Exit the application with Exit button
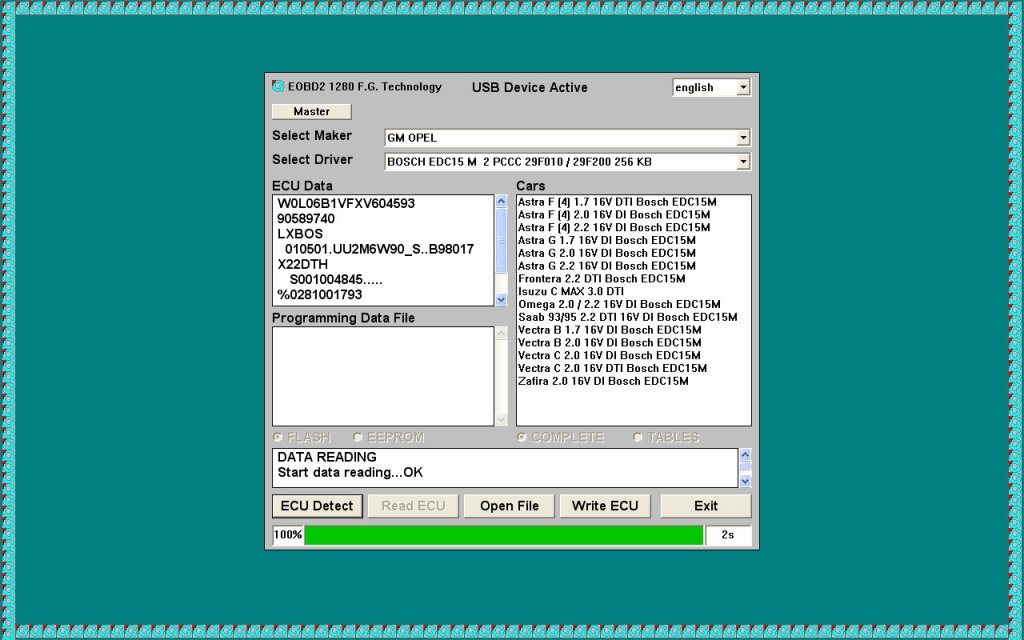The height and width of the screenshot is (640, 1024). 705,506
